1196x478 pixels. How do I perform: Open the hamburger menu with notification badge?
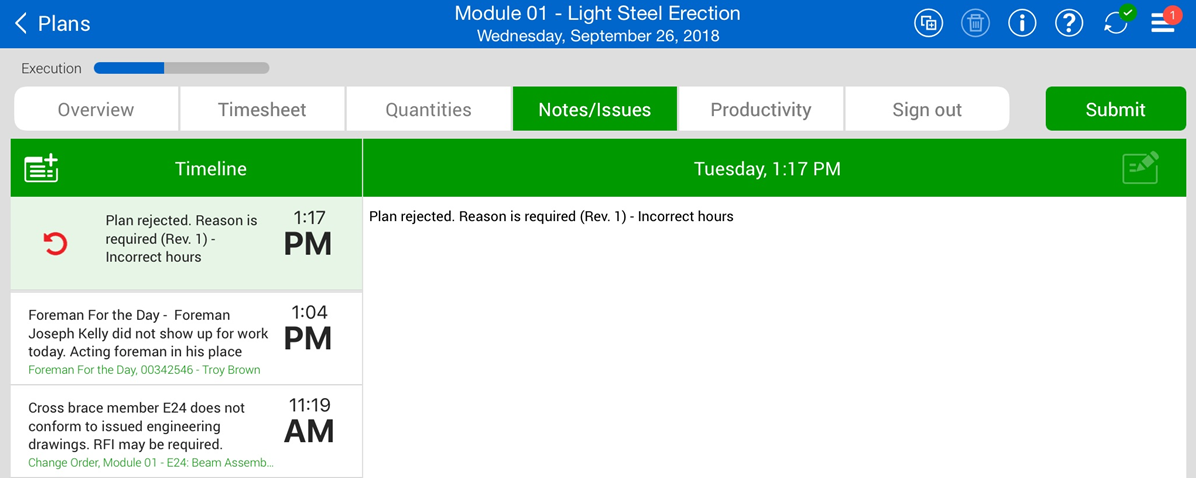pyautogui.click(x=1163, y=23)
